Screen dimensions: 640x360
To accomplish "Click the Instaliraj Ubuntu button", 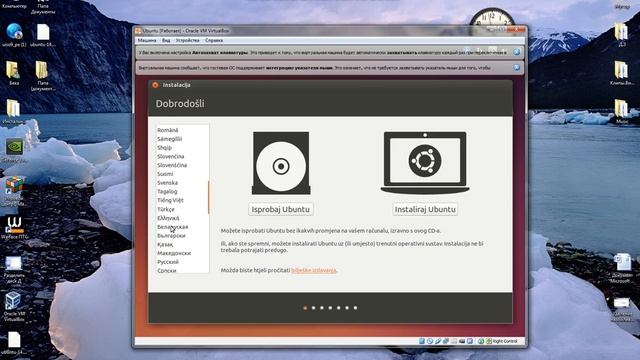I will pyautogui.click(x=425, y=209).
